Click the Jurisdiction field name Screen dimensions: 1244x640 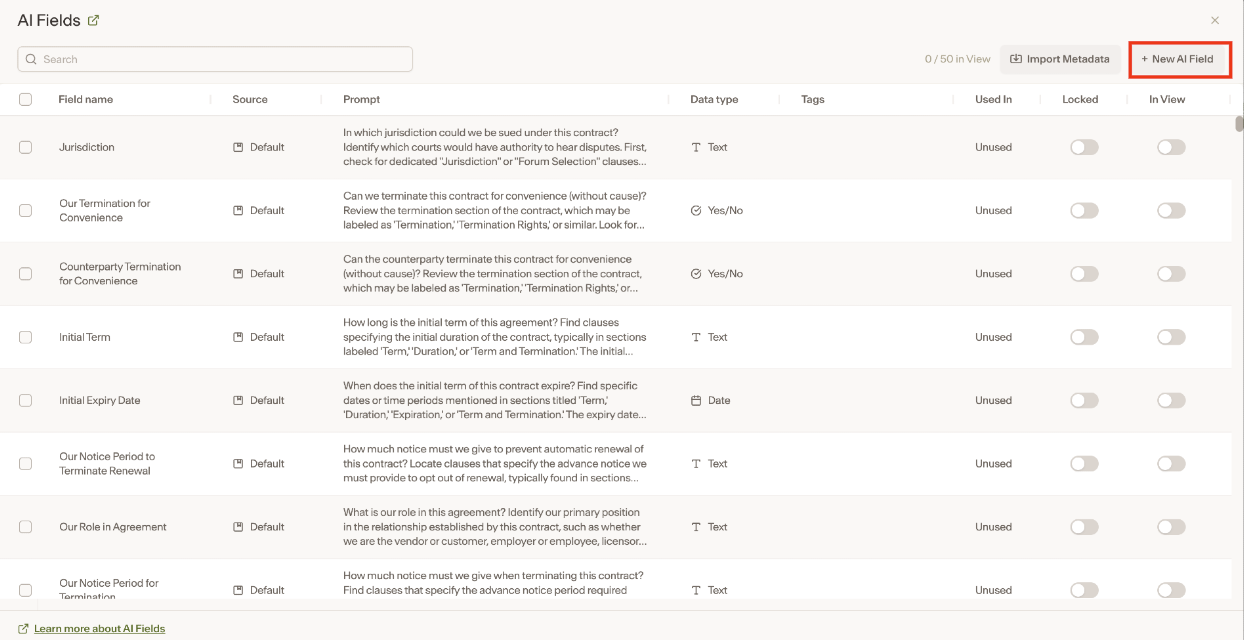pos(87,147)
